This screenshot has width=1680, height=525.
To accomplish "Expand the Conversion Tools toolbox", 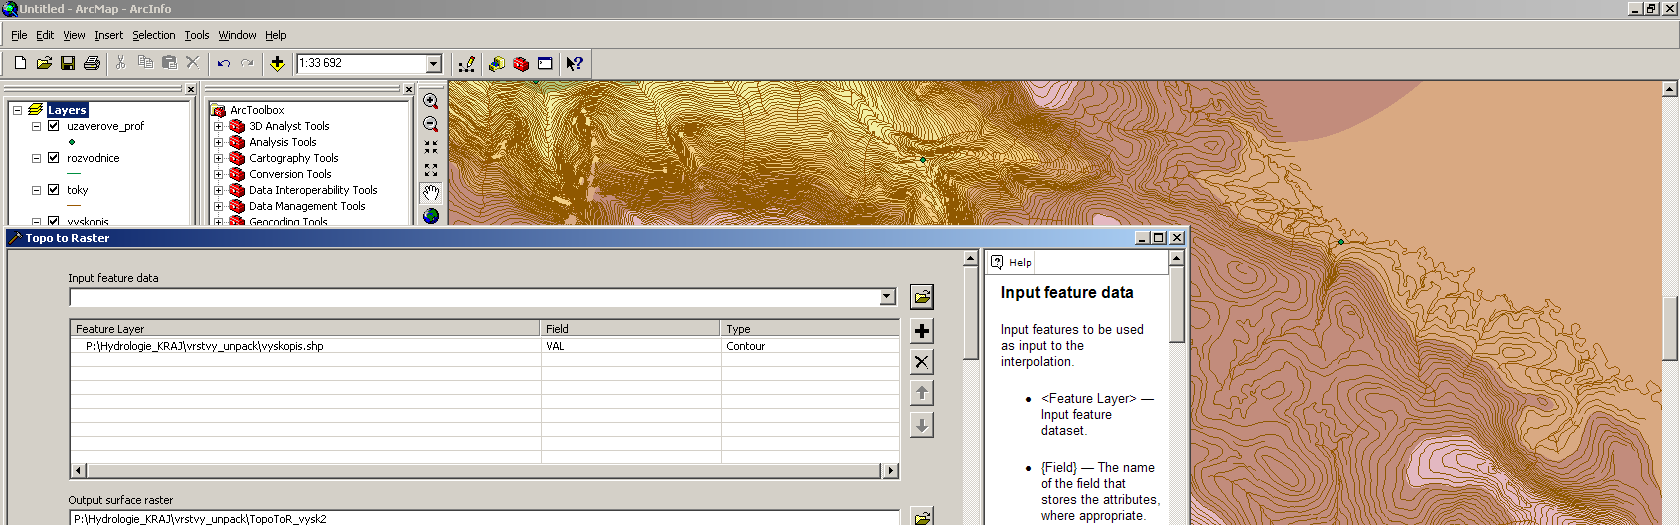I will pyautogui.click(x=219, y=174).
